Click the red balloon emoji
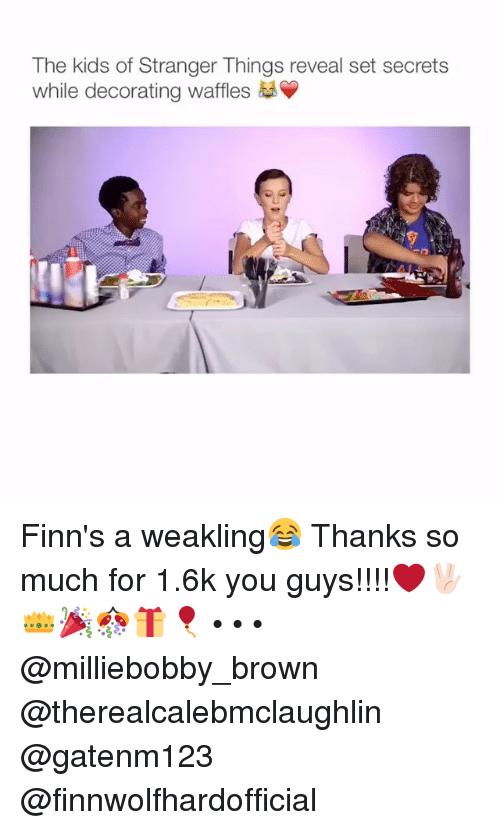The image size is (500, 830). 186,622
